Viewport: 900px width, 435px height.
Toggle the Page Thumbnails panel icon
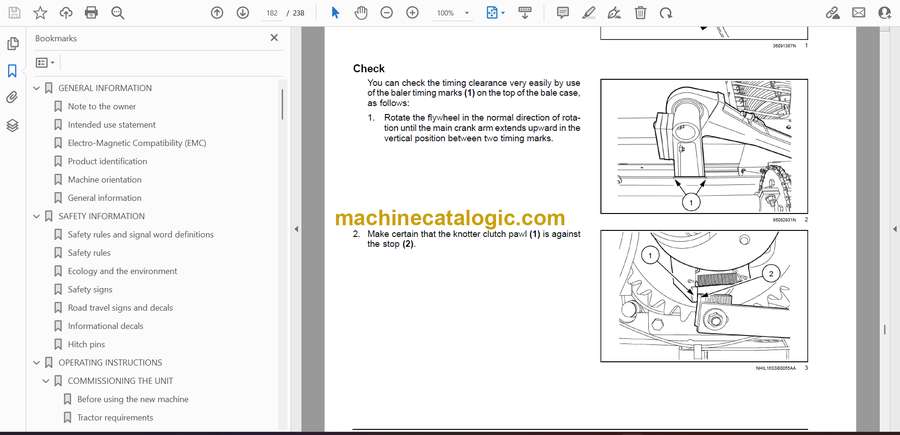pyautogui.click(x=12, y=44)
